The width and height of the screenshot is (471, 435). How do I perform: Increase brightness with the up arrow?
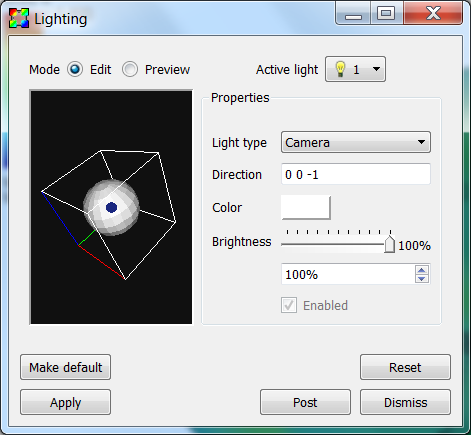[x=422, y=270]
